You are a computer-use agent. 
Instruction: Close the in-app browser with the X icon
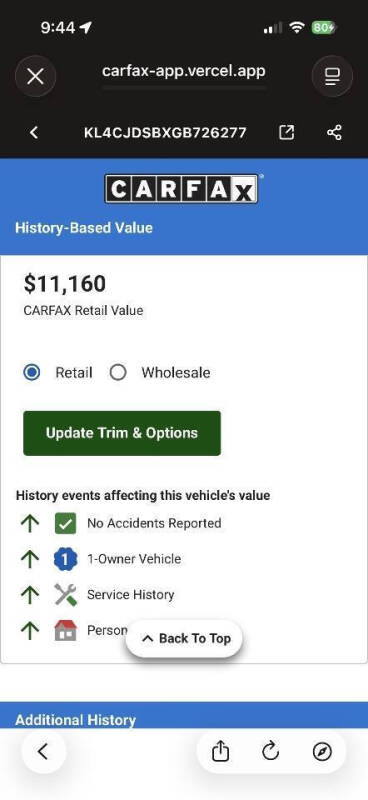point(35,77)
